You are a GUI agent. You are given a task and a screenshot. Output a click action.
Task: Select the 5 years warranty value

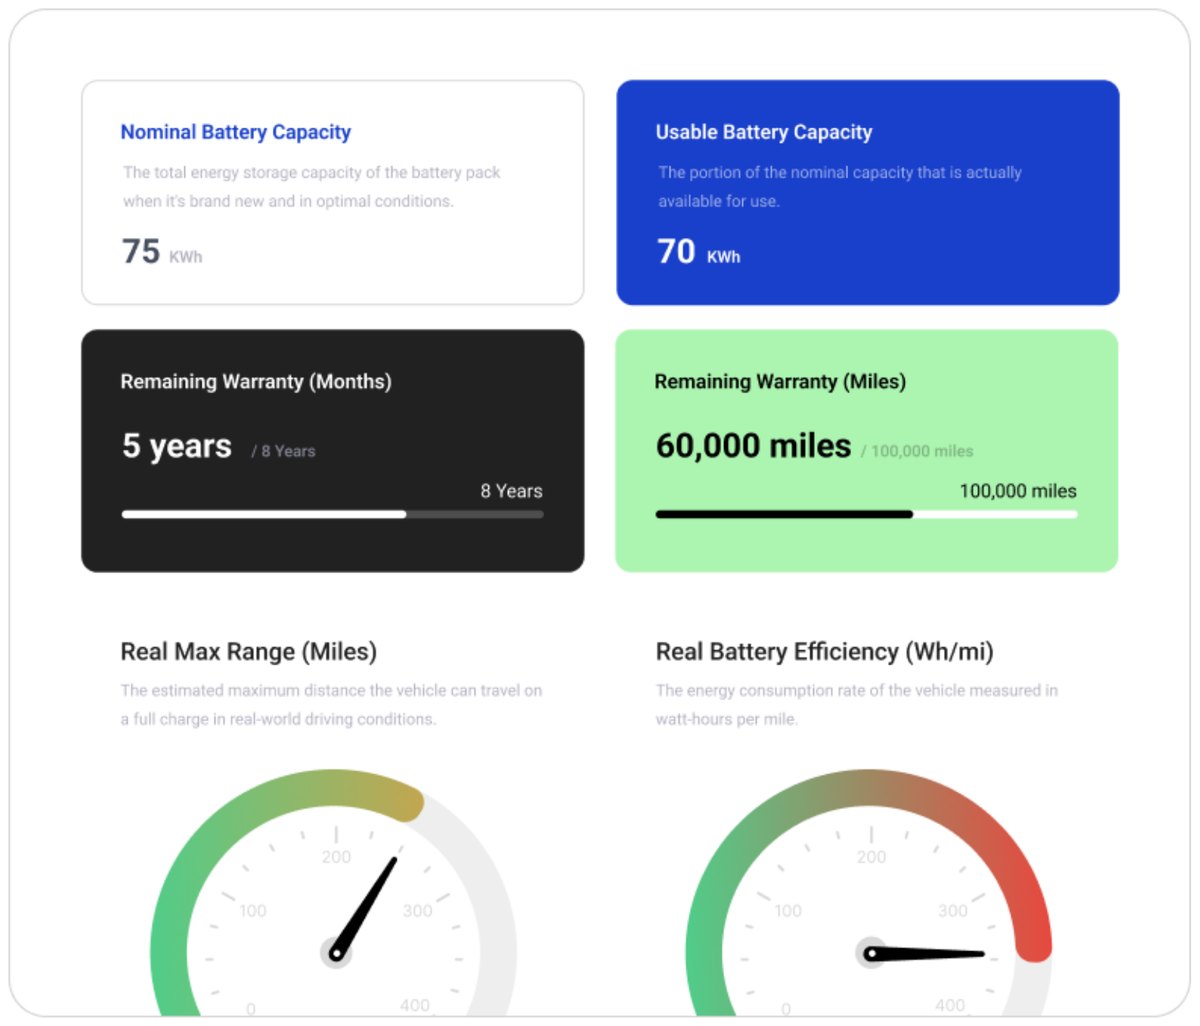(177, 445)
